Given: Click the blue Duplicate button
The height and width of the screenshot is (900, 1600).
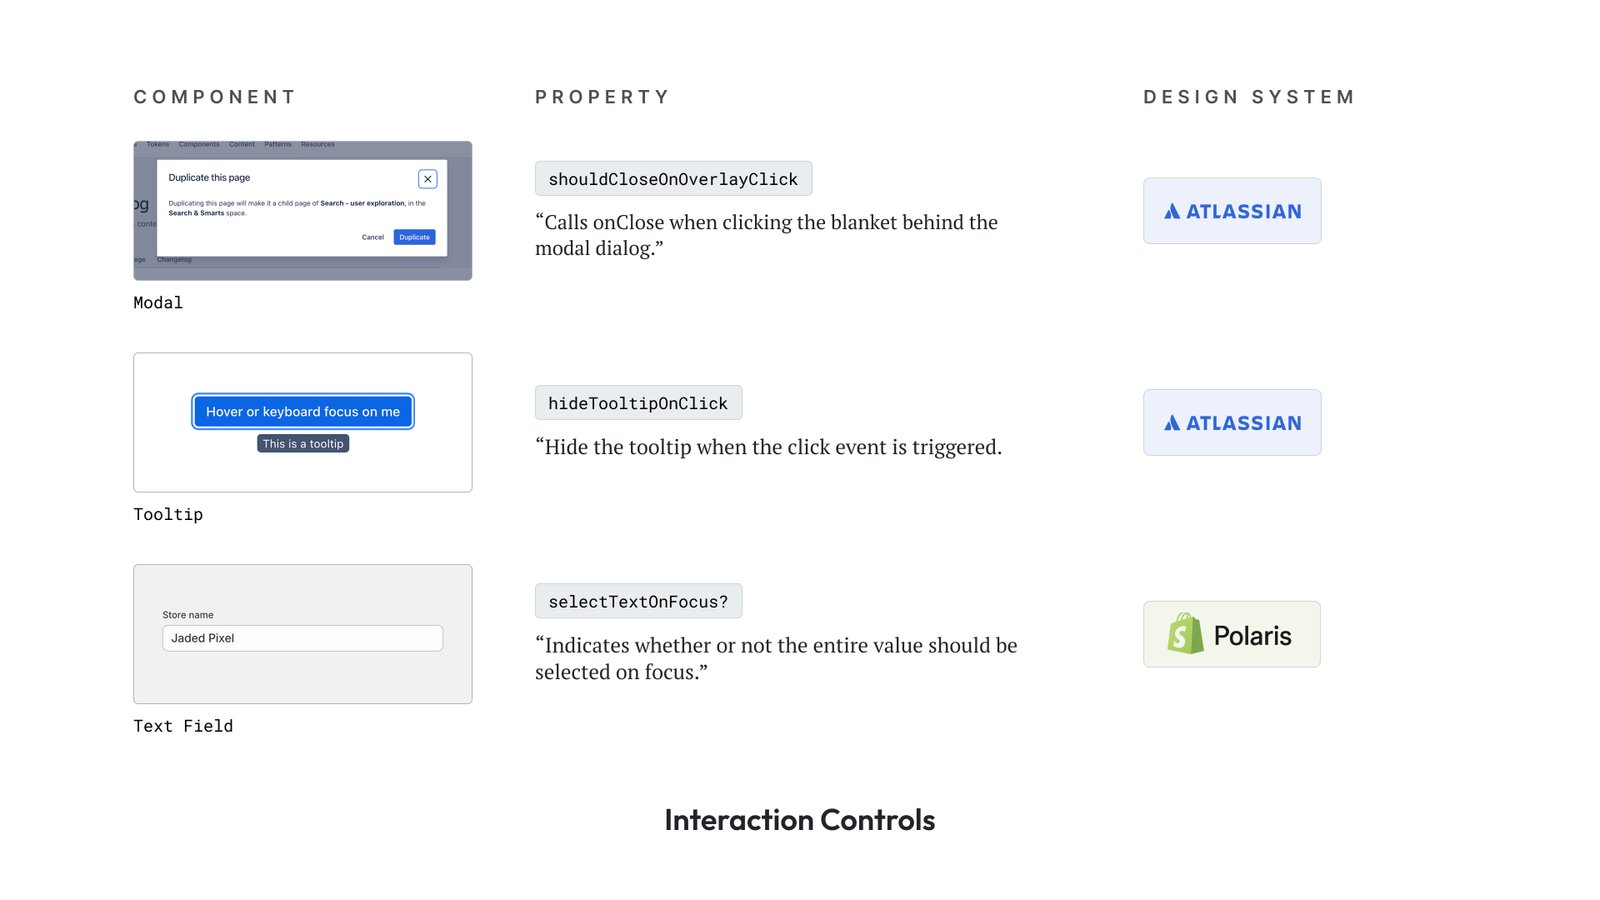Looking at the screenshot, I should click(x=414, y=237).
